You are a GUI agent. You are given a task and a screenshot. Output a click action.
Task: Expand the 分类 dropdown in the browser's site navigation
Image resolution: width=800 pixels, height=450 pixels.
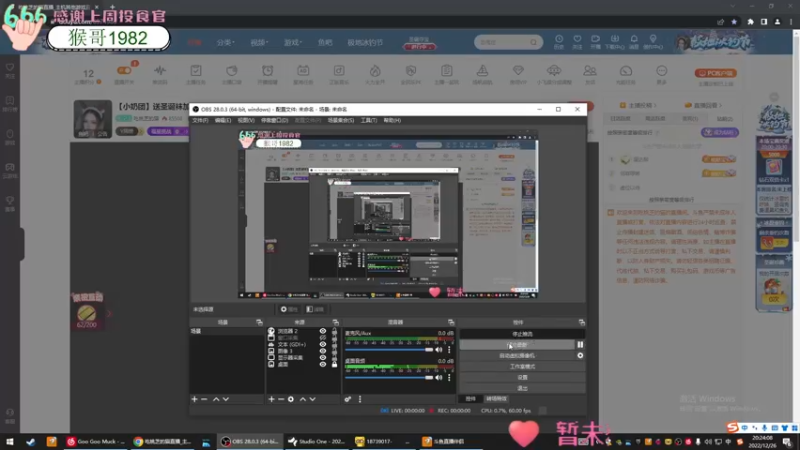click(226, 42)
